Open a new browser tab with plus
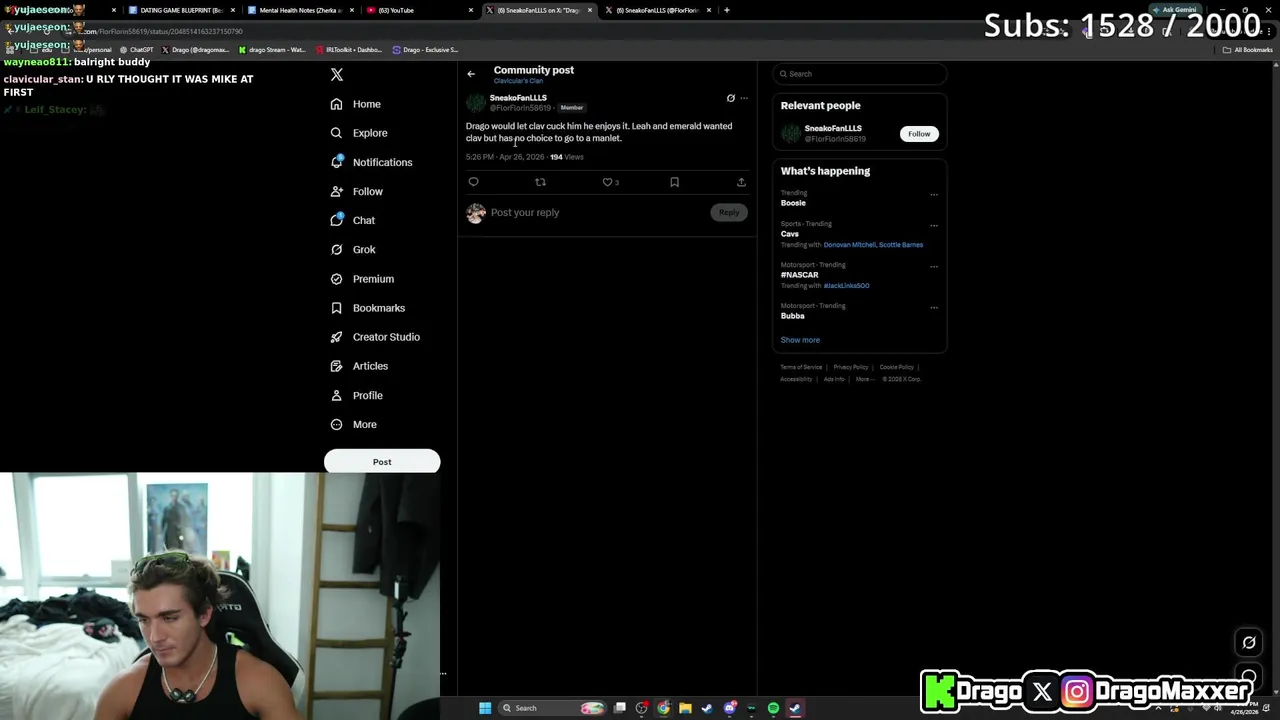Viewport: 1280px width, 720px height. click(727, 10)
